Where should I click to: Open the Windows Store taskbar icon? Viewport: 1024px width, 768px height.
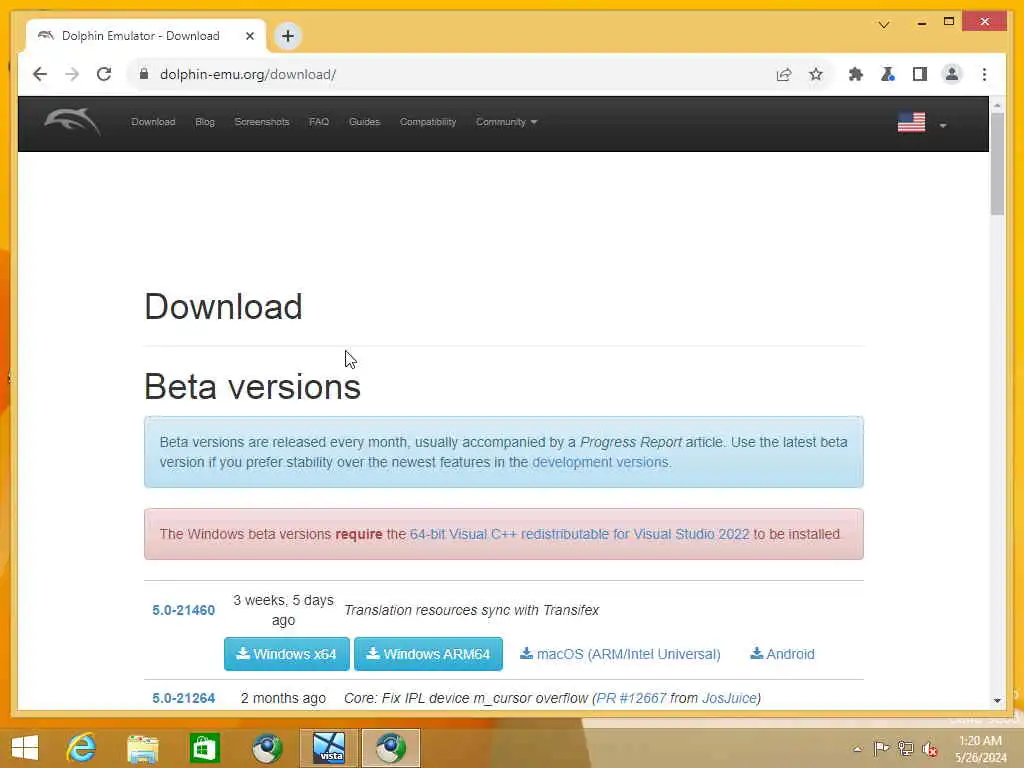click(204, 748)
